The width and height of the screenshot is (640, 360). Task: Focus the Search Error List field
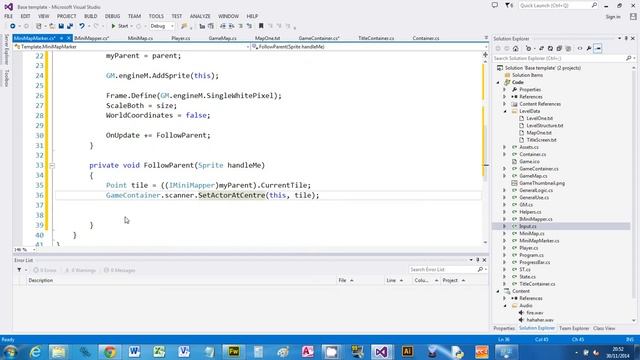443,270
